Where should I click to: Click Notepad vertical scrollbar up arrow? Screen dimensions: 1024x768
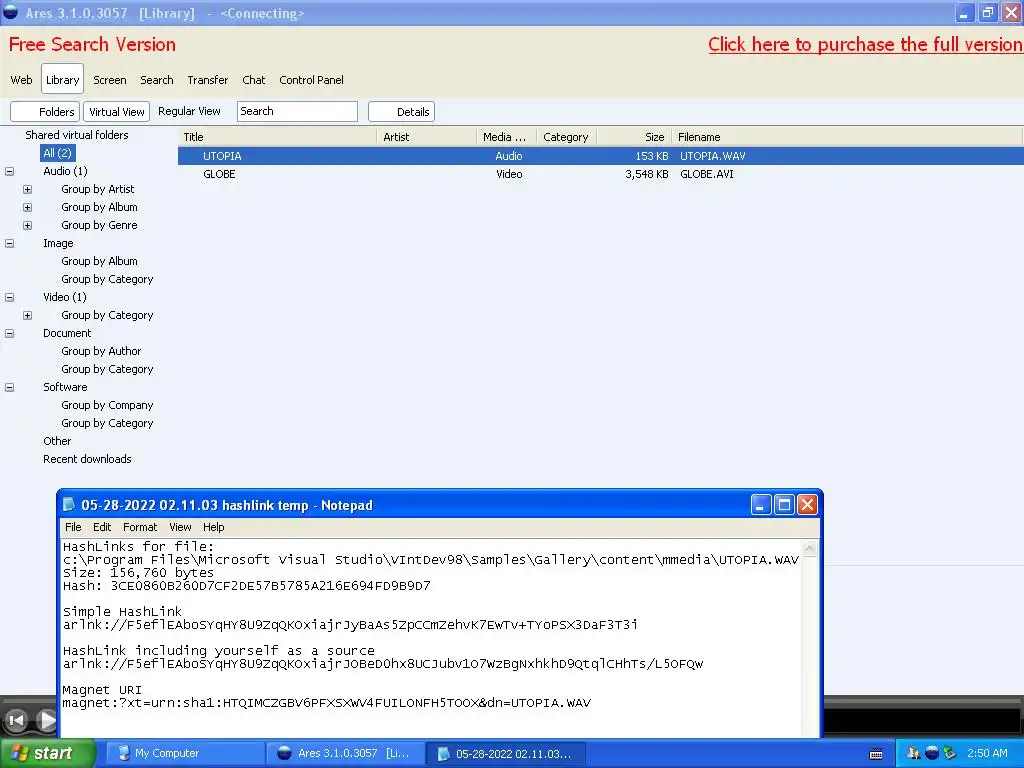pyautogui.click(x=810, y=549)
